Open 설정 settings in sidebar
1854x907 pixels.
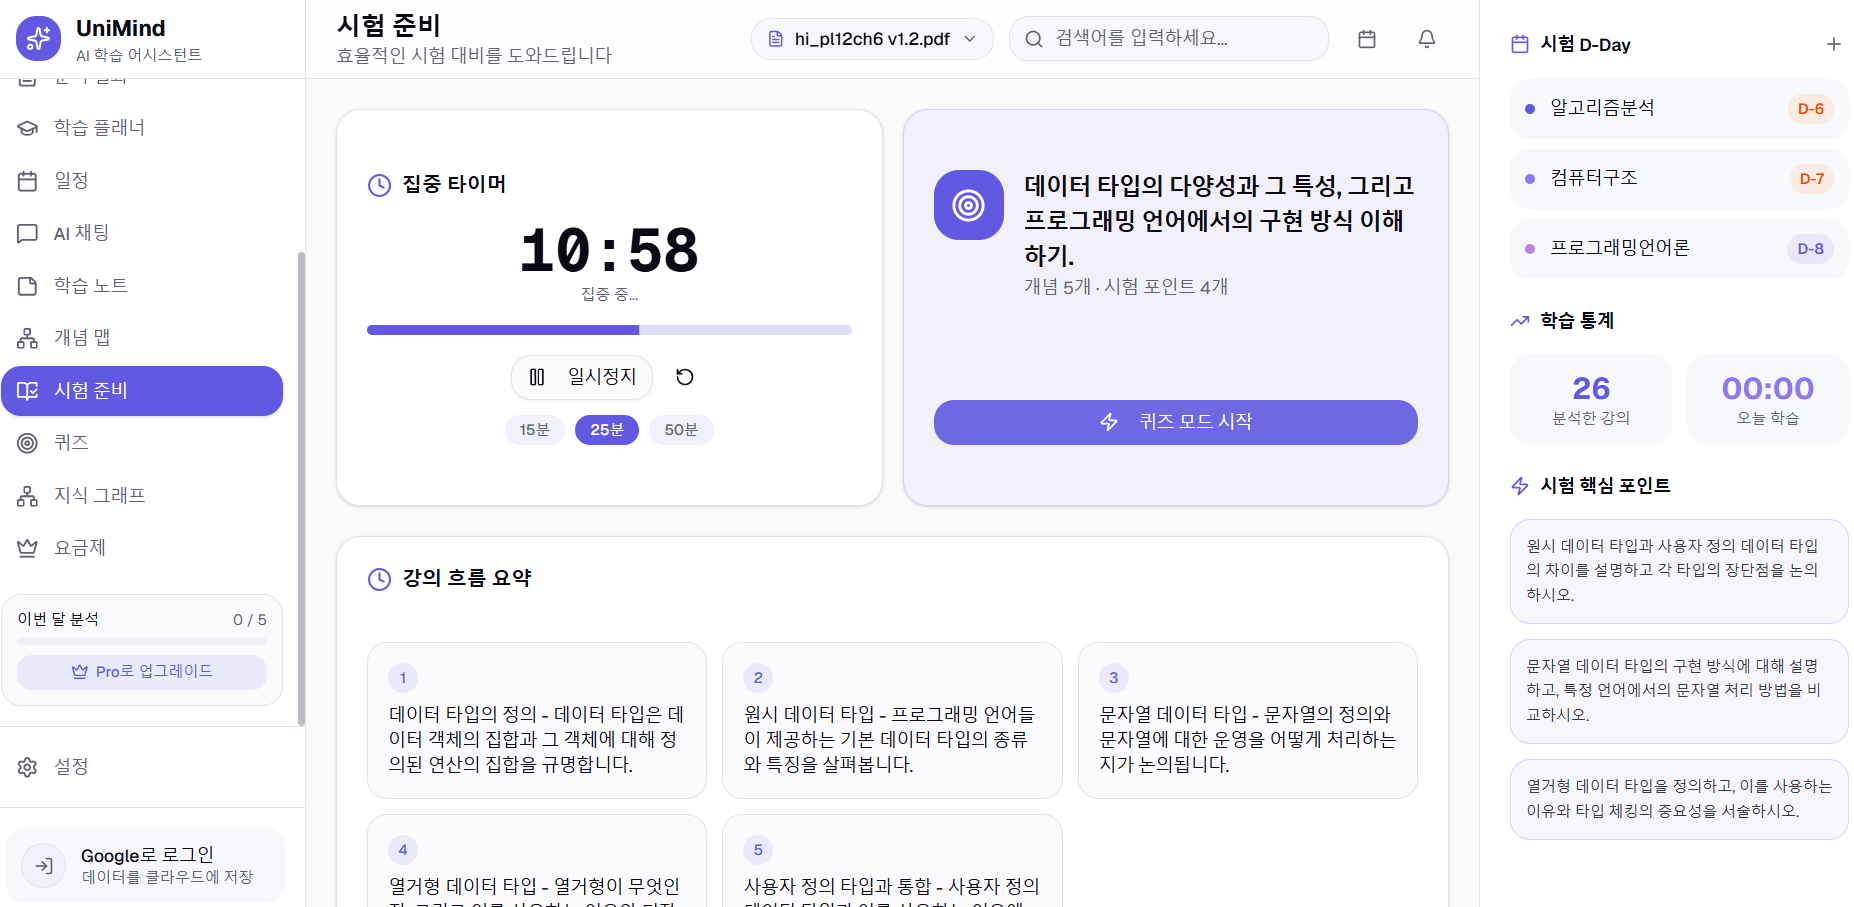click(x=142, y=767)
